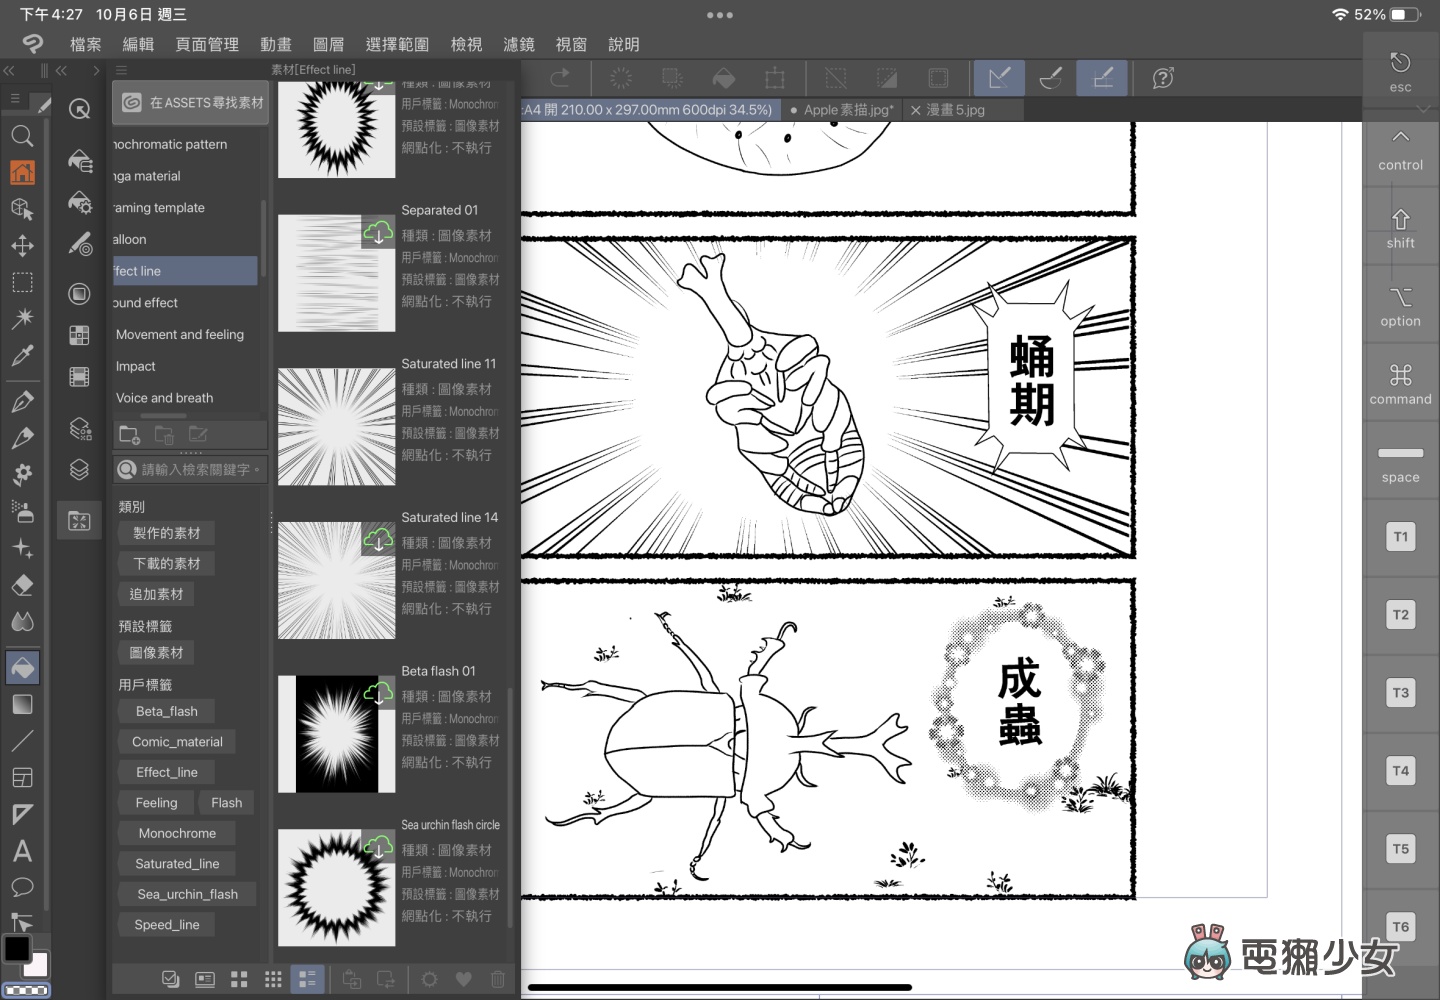This screenshot has height=1000, width=1440.
Task: Click 在ASSETS尋找素材 button
Action: (x=191, y=102)
